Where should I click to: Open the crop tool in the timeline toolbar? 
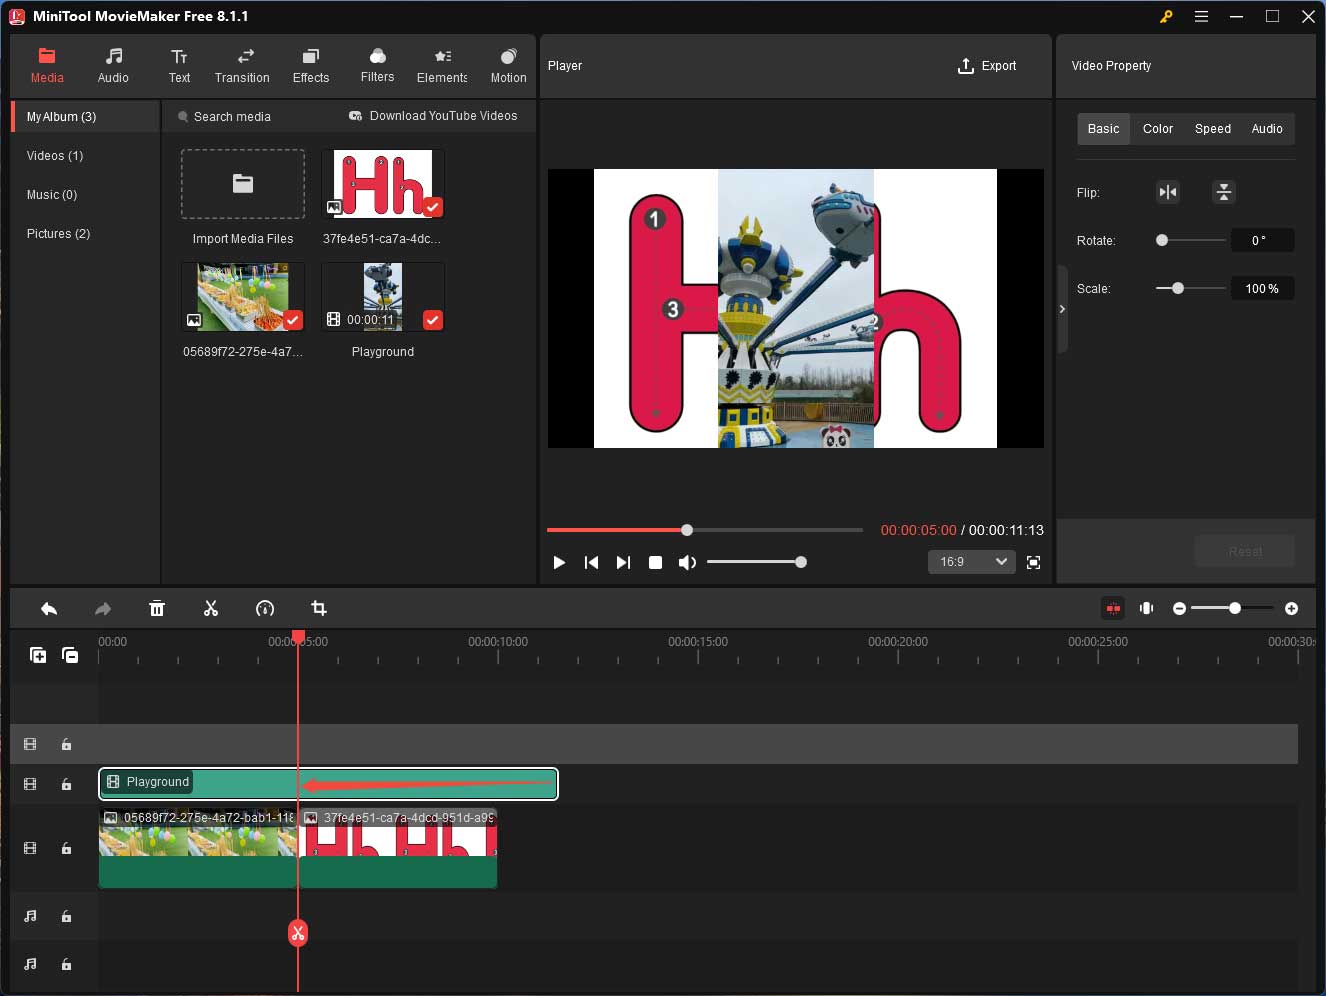tap(318, 608)
